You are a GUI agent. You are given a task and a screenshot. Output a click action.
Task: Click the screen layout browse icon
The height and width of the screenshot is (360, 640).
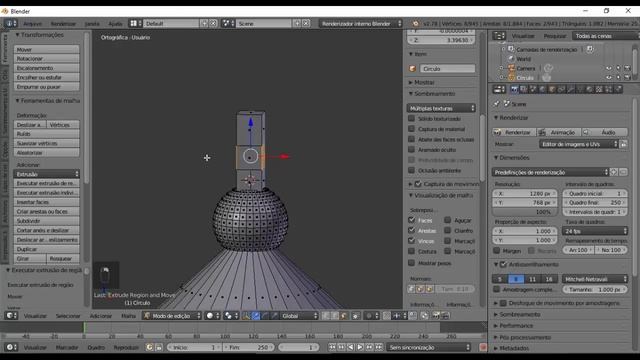click(x=135, y=23)
